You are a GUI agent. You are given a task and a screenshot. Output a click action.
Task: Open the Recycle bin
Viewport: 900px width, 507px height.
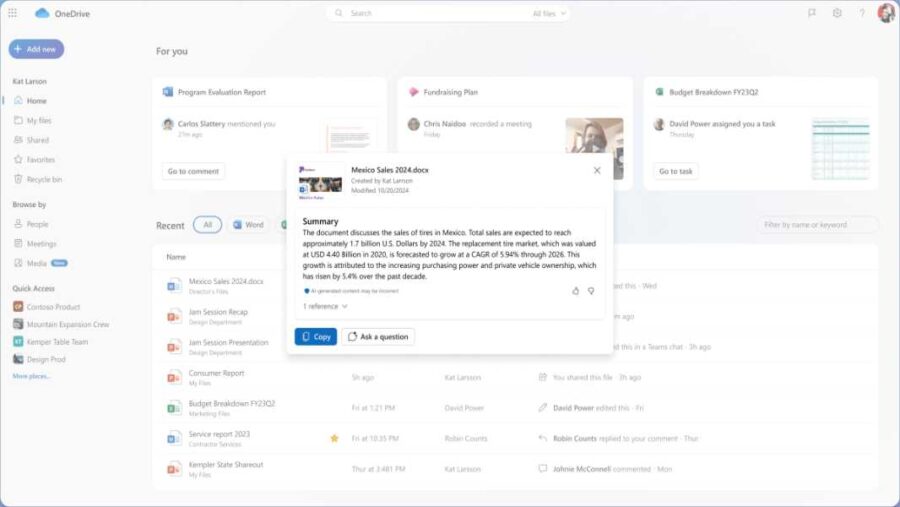(44, 179)
